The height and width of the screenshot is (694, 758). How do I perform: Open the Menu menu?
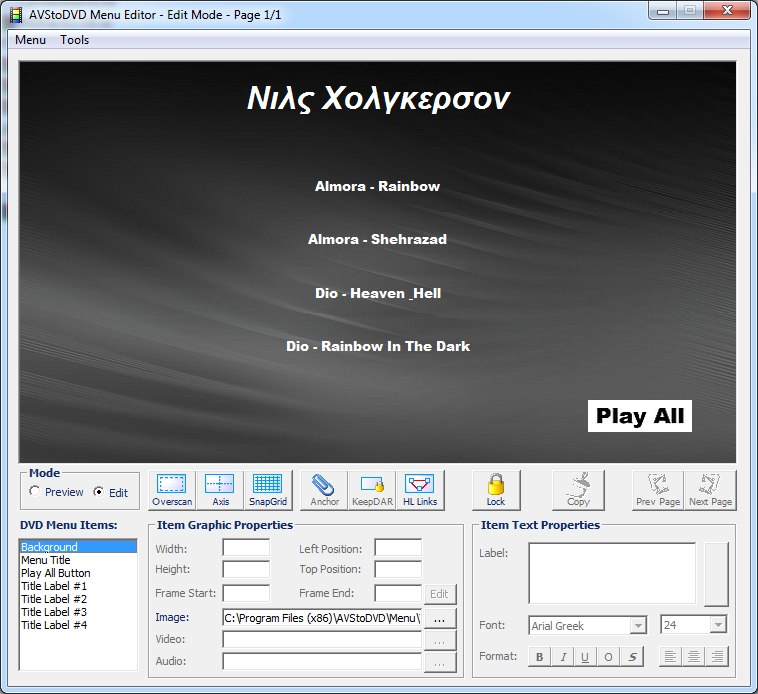pos(30,40)
